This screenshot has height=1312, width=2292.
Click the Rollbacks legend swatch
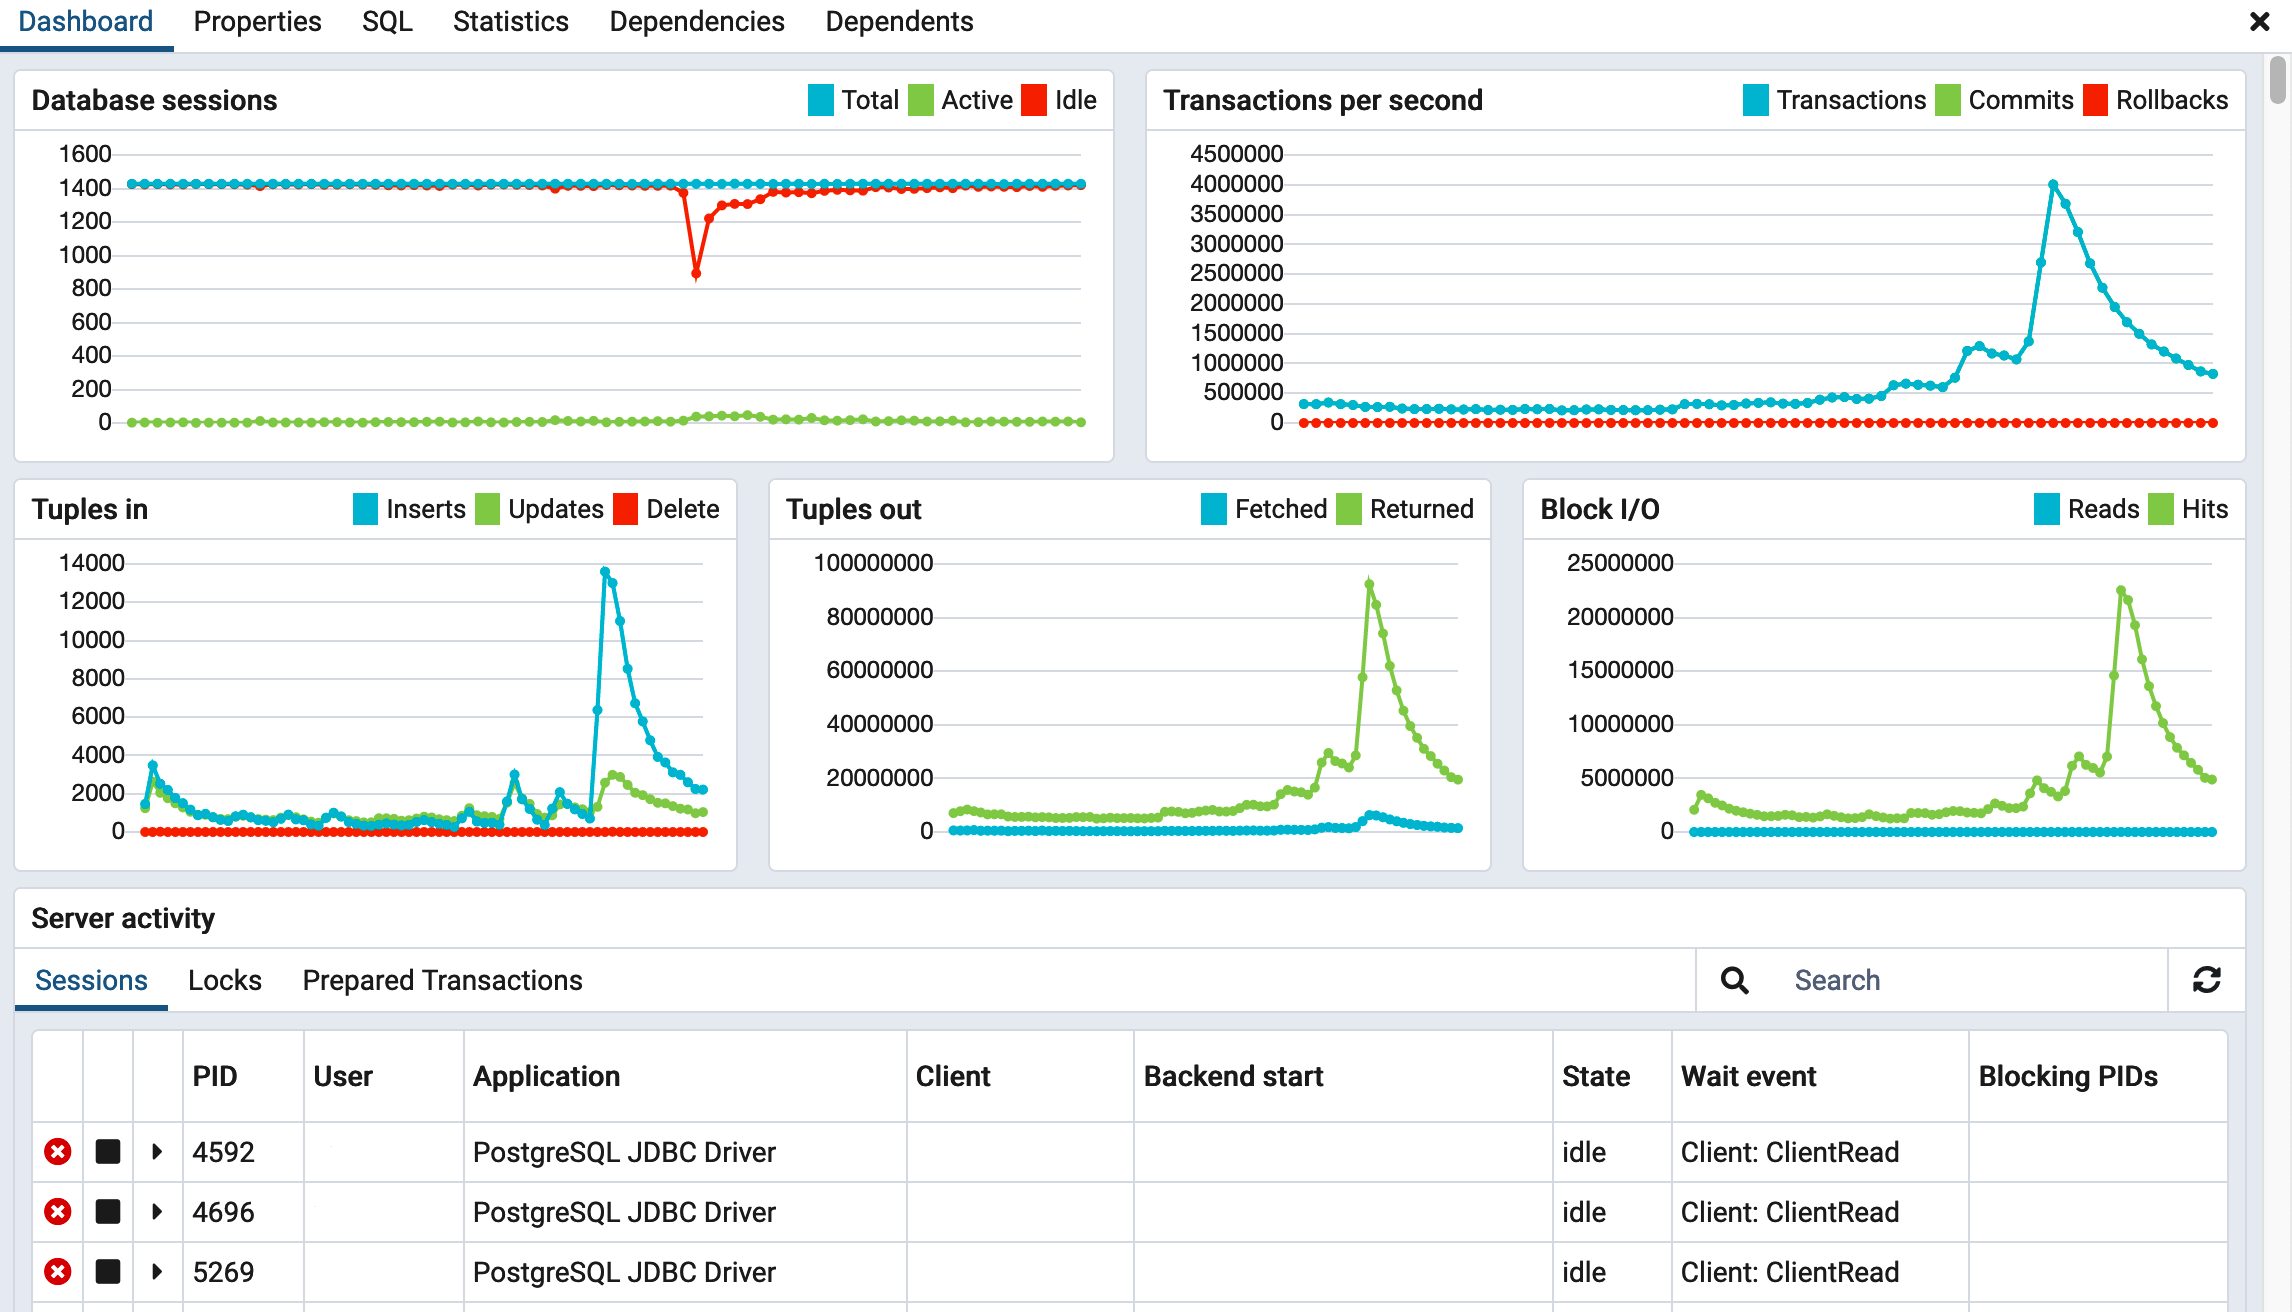tap(2096, 100)
